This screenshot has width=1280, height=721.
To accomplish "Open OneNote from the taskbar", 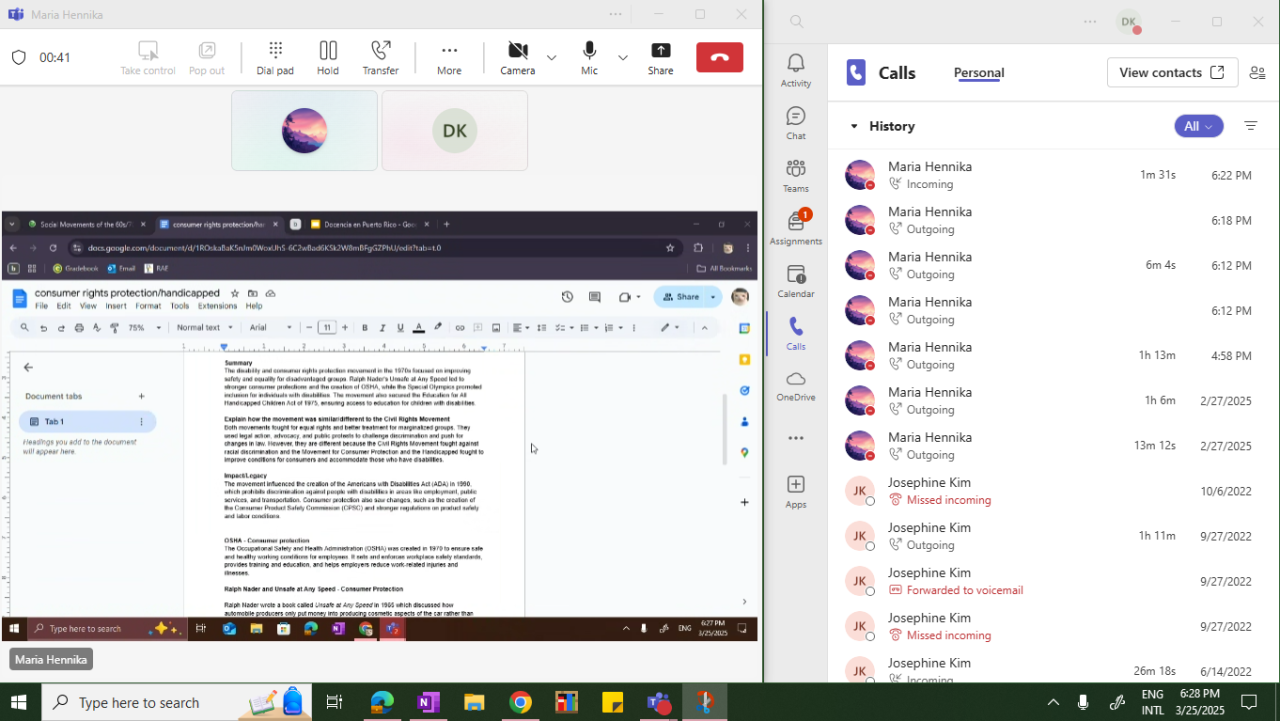I will pos(428,702).
